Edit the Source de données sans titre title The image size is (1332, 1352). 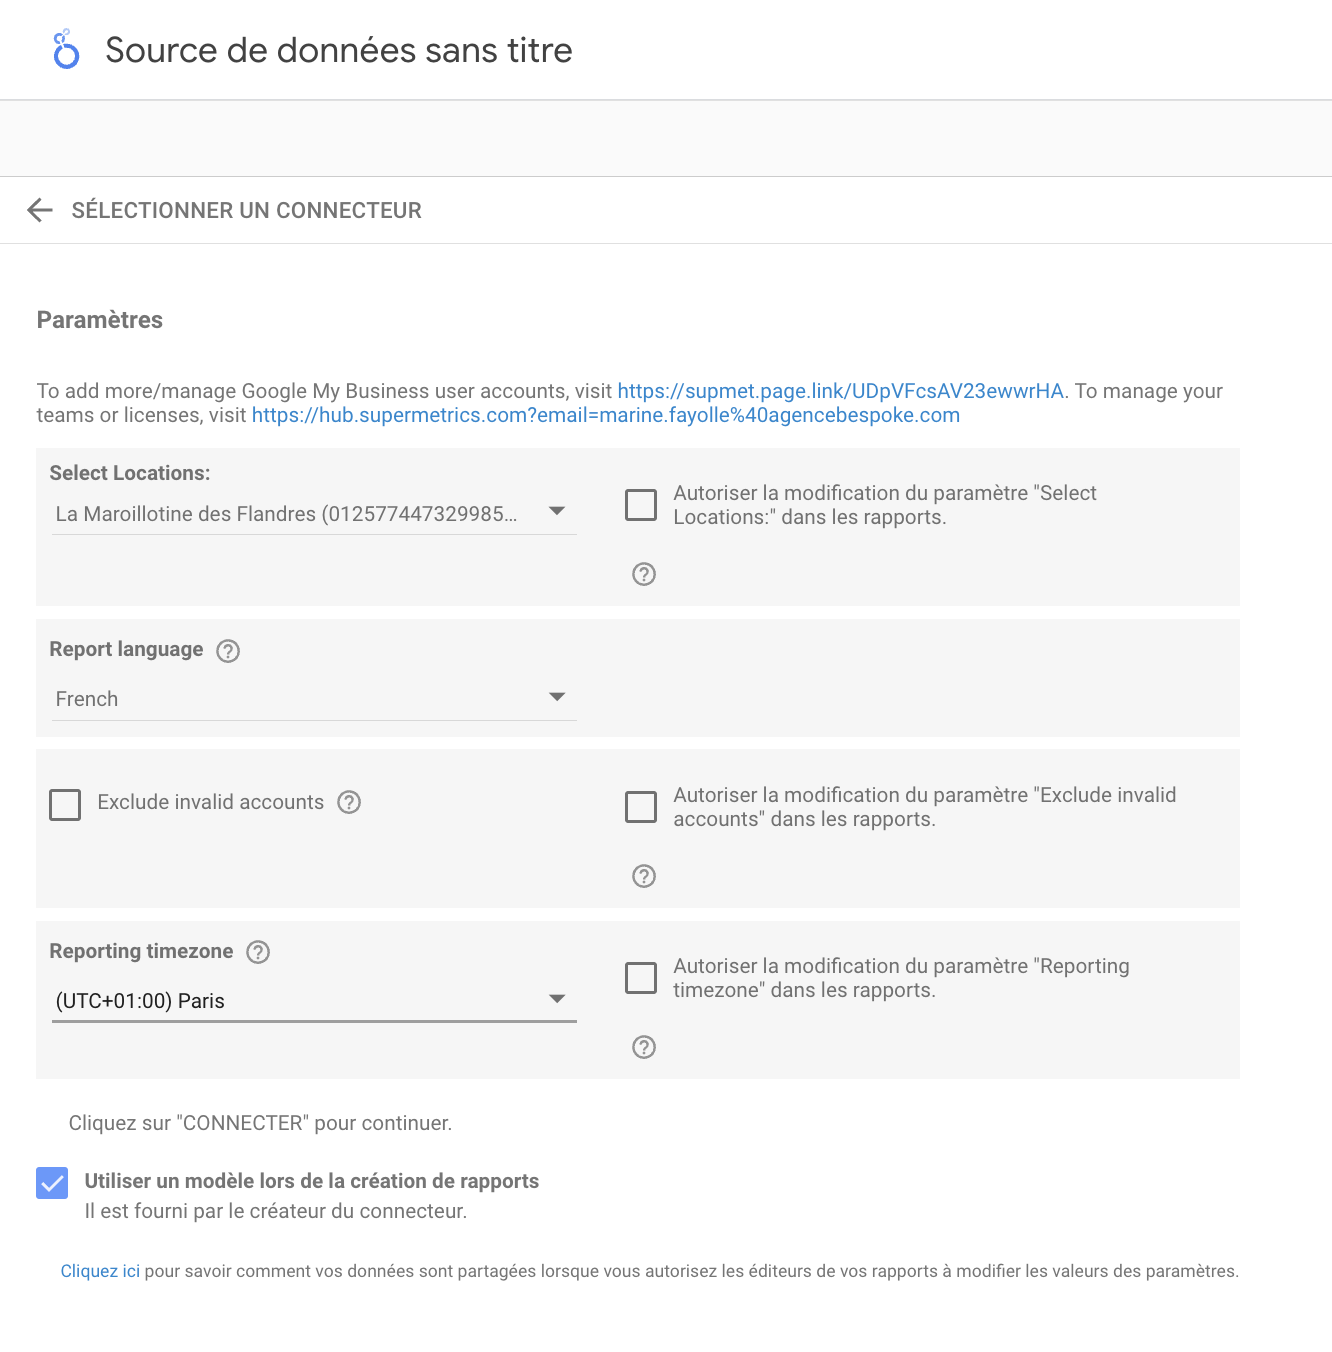(x=339, y=50)
